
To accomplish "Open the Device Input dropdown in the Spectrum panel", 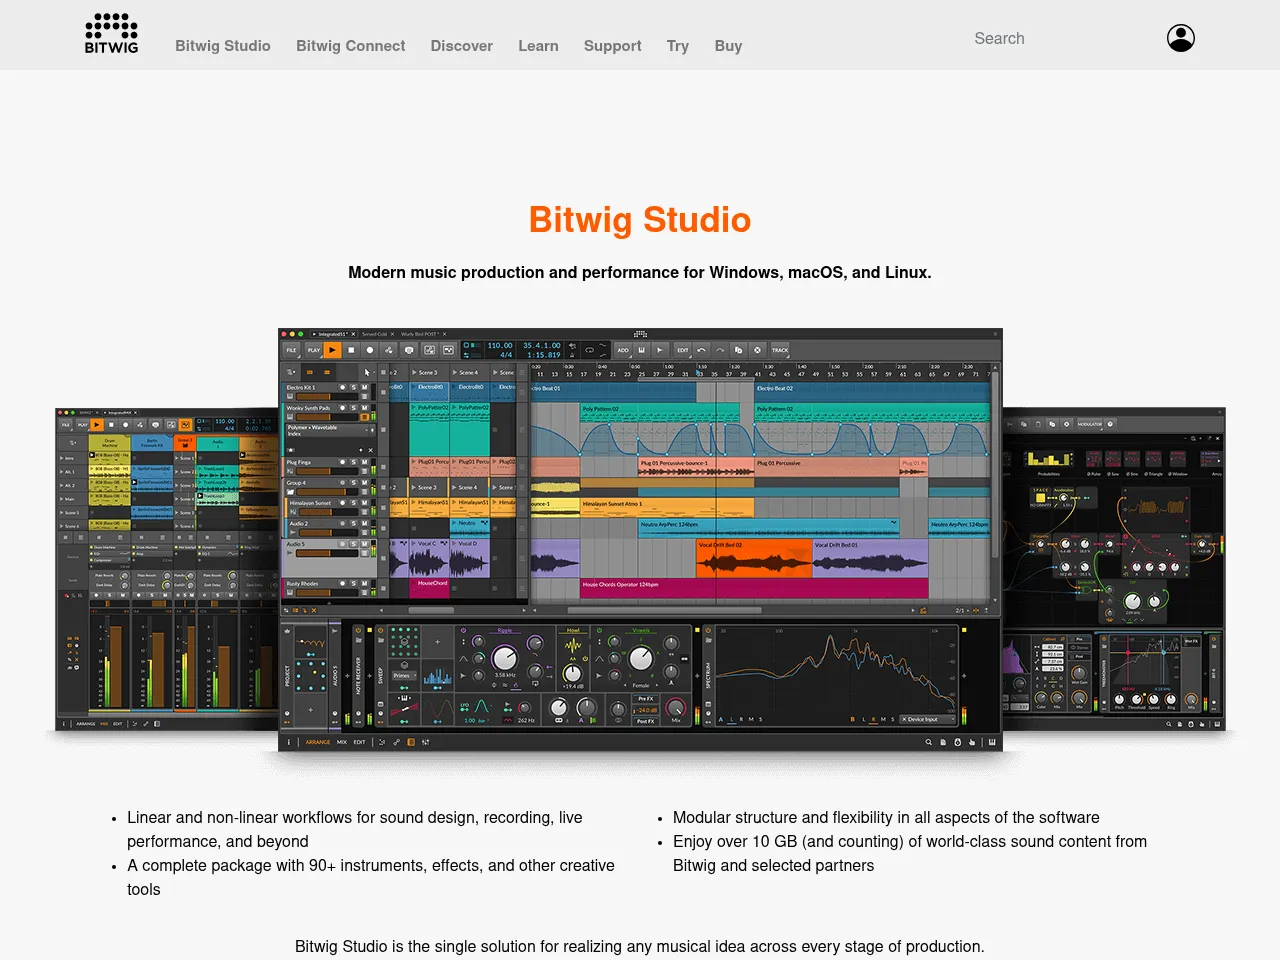I will point(926,720).
